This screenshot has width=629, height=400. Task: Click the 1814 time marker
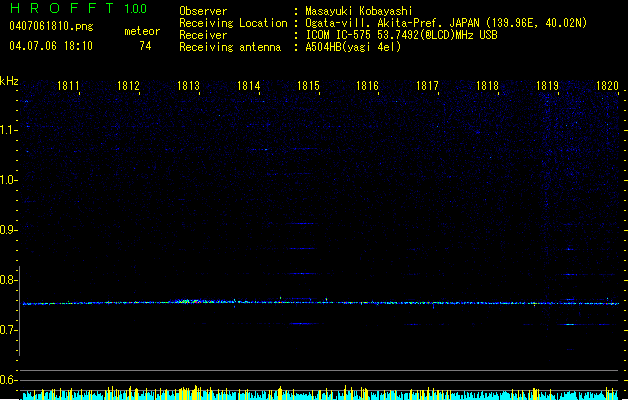(x=248, y=86)
